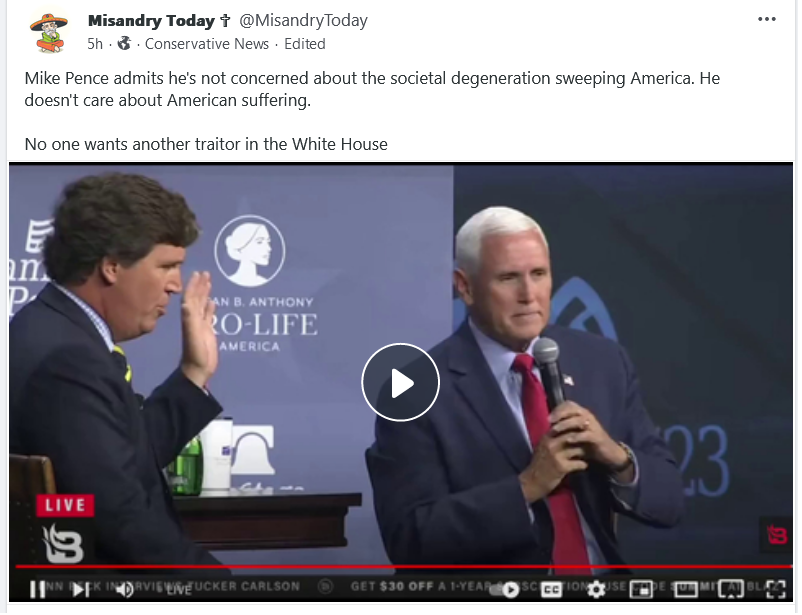802x615 pixels.
Task: Skip to the next video
Action: click(x=81, y=590)
